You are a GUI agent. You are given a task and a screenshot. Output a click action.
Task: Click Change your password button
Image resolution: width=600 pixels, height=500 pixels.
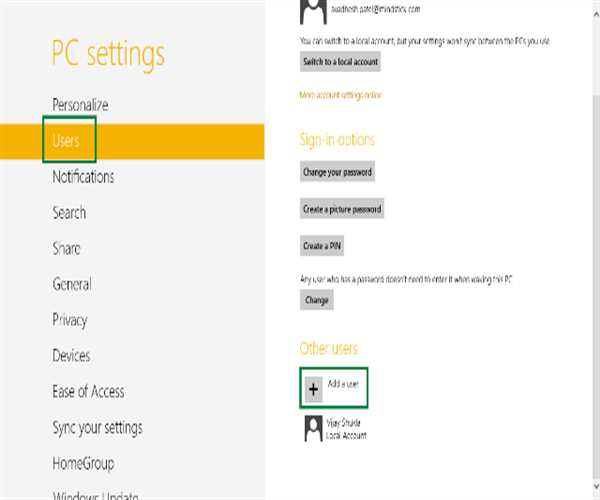(337, 172)
